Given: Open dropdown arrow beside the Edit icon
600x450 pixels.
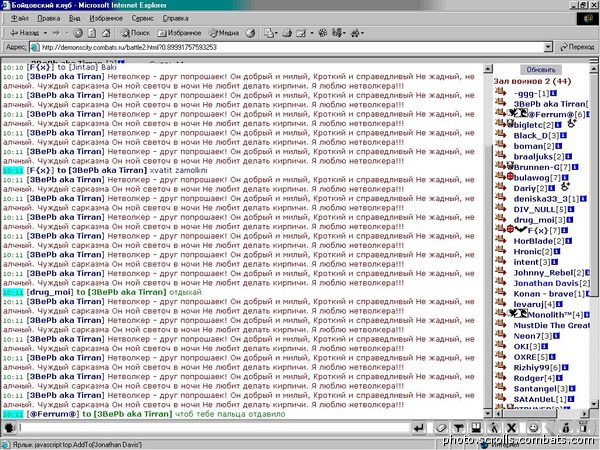Looking at the screenshot, I should [x=311, y=33].
